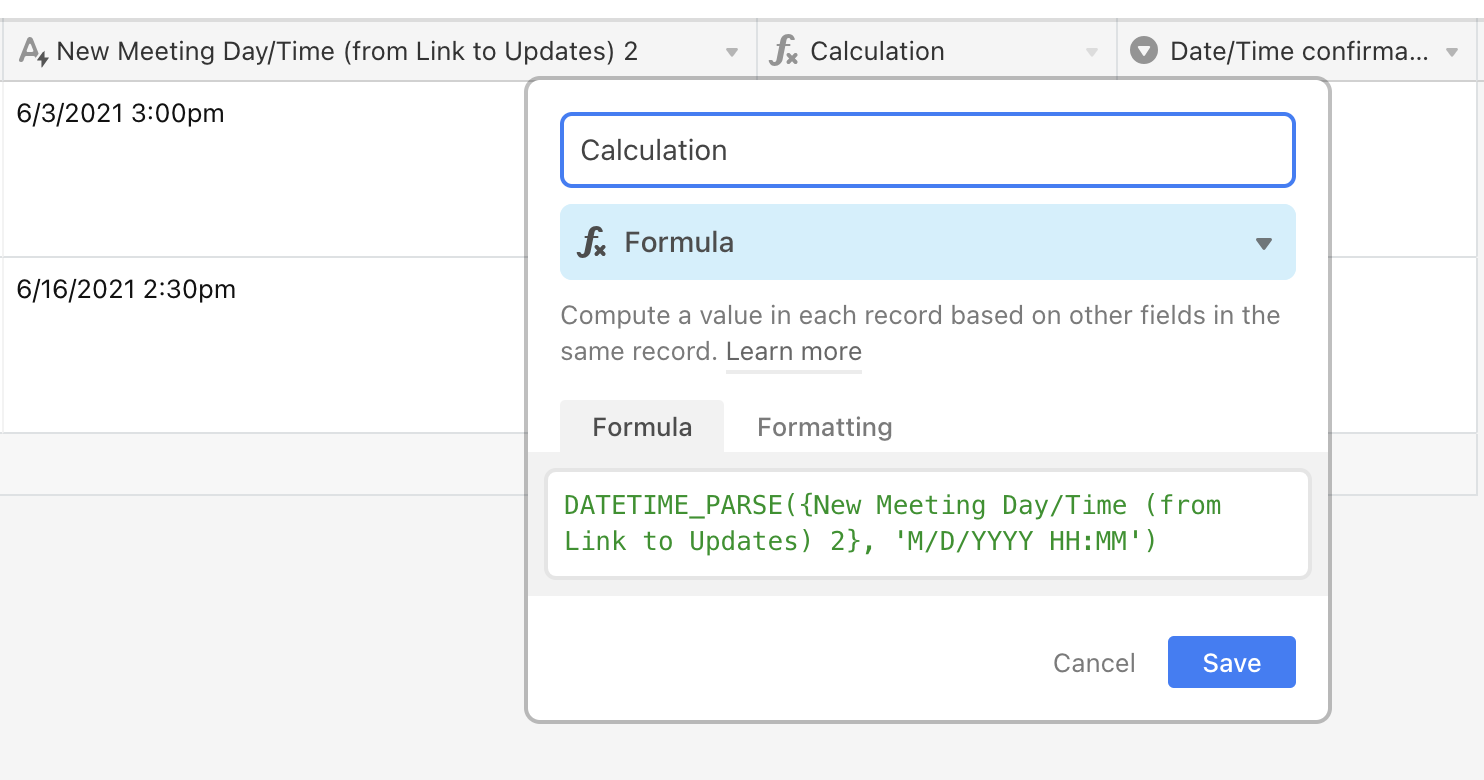Image resolution: width=1484 pixels, height=780 pixels.
Task: Open the Learn more link
Action: coord(794,352)
